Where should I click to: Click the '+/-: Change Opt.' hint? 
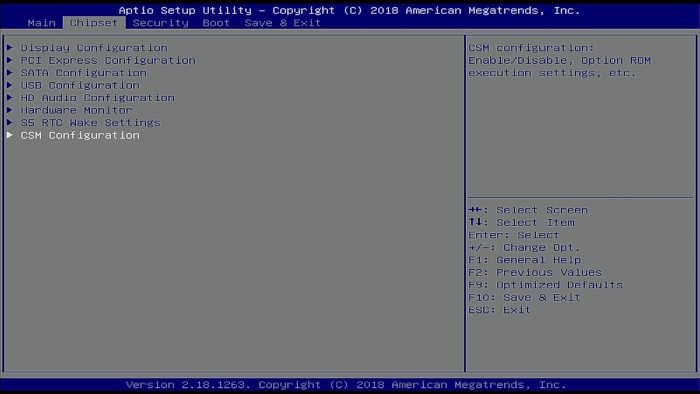point(524,248)
